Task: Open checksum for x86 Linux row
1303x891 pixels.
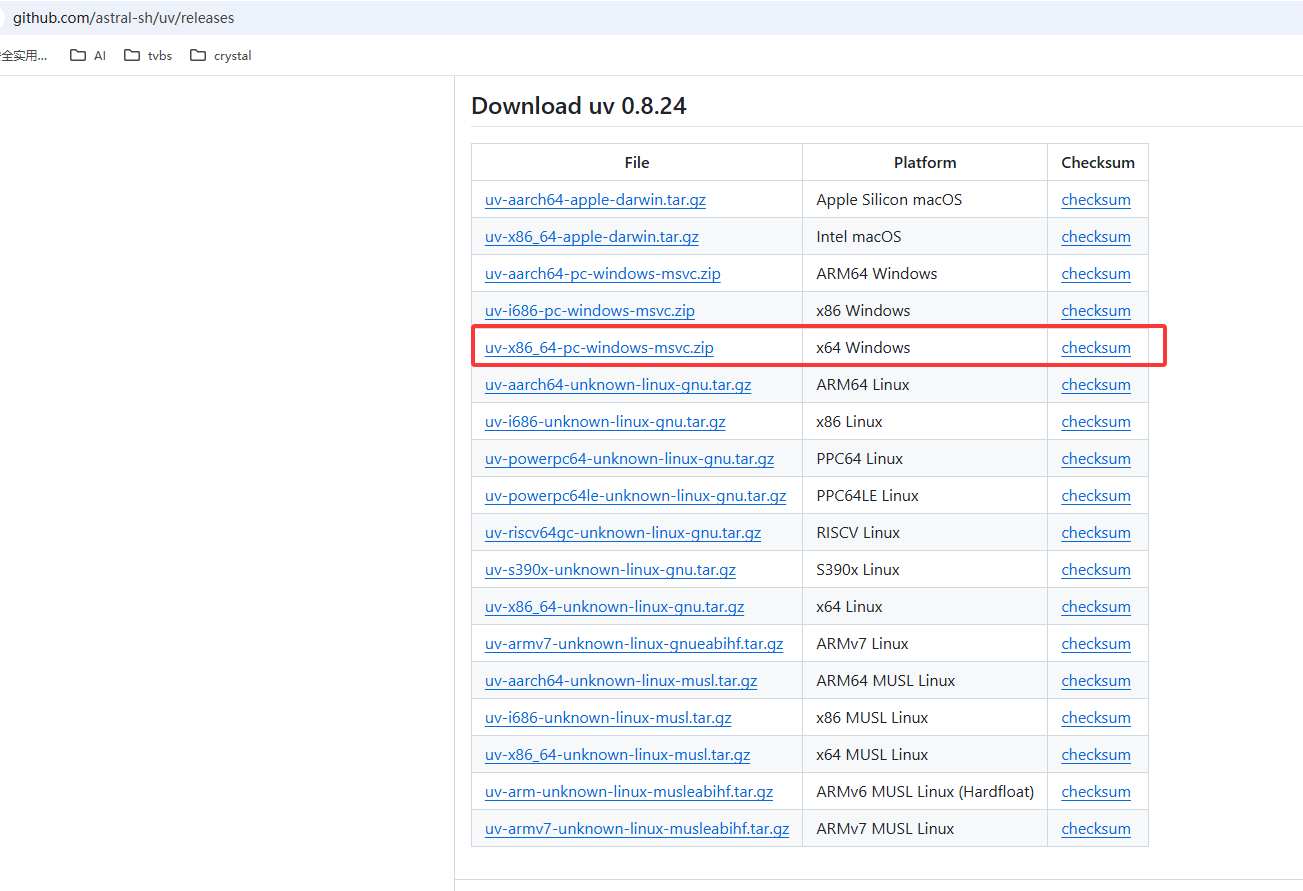Action: coord(1096,422)
